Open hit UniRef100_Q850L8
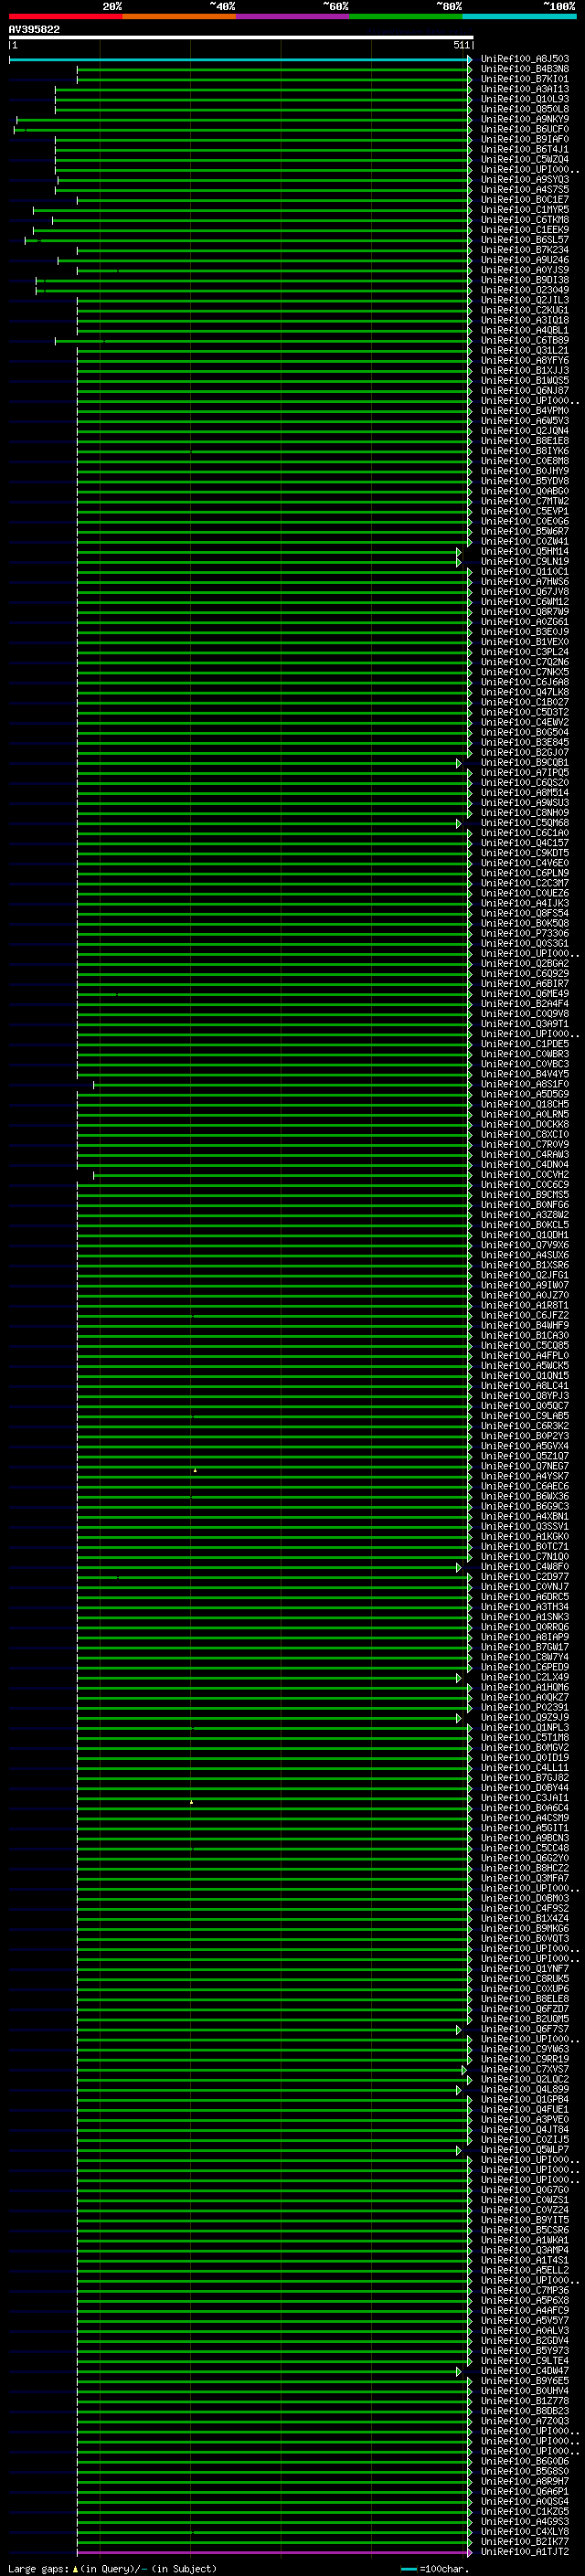The image size is (585, 2576). tap(525, 109)
